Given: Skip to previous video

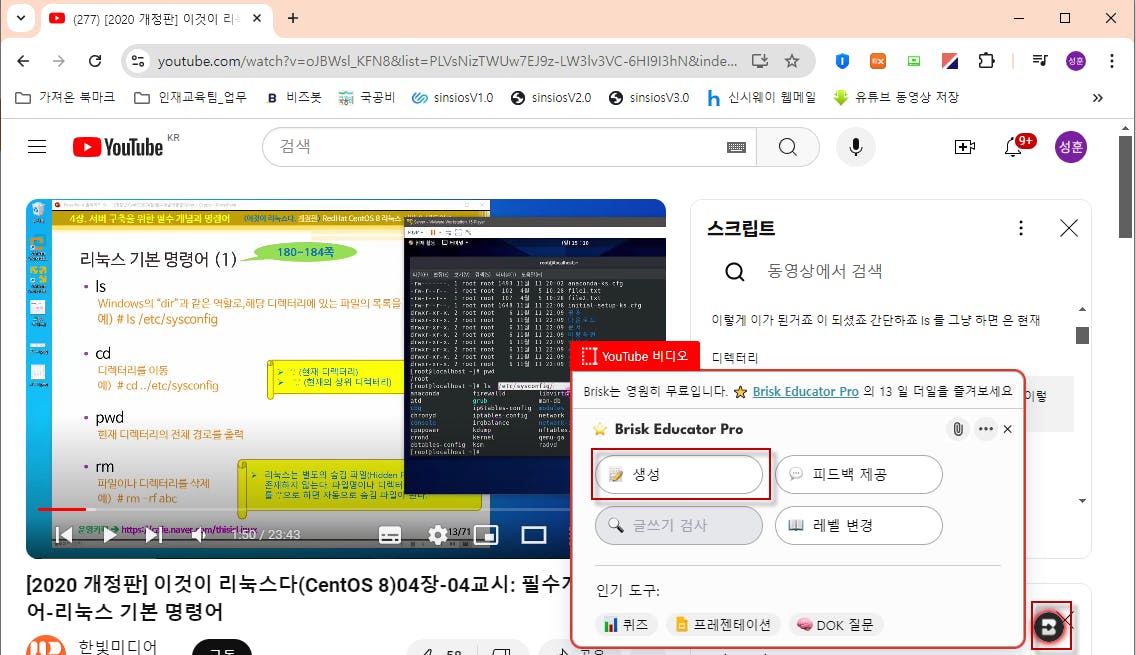Looking at the screenshot, I should 64,535.
